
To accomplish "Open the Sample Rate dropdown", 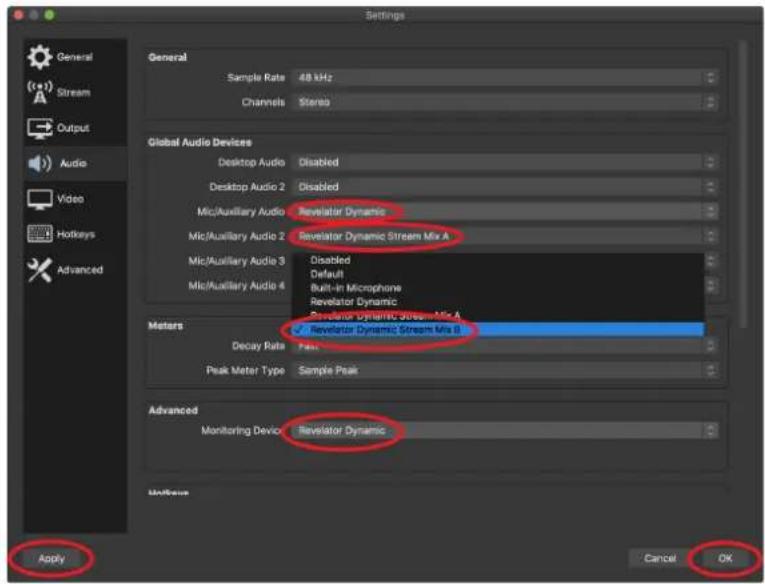I will 505,78.
